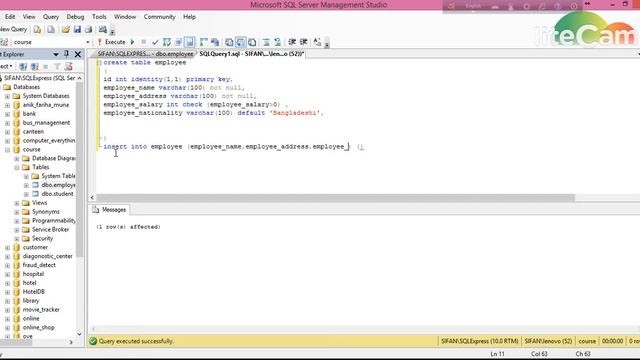Select the hospital database in the tree
This screenshot has width=640, height=360.
(33, 274)
